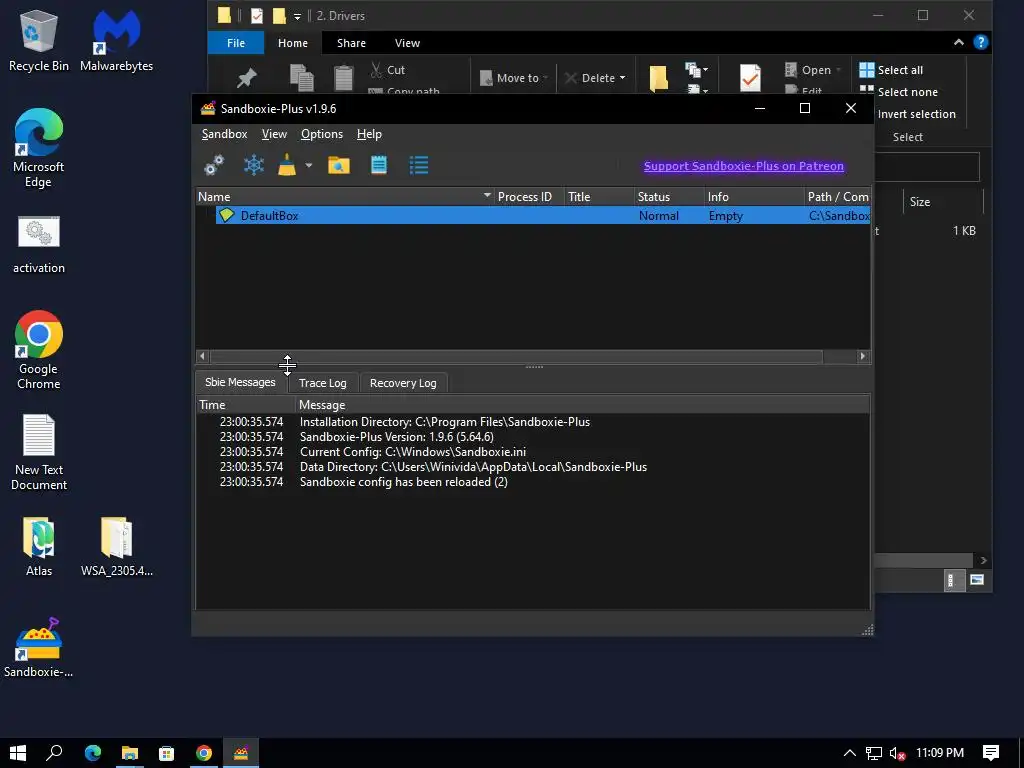Click Open button in Explorer ribbon
The image size is (1024, 768).
point(812,70)
